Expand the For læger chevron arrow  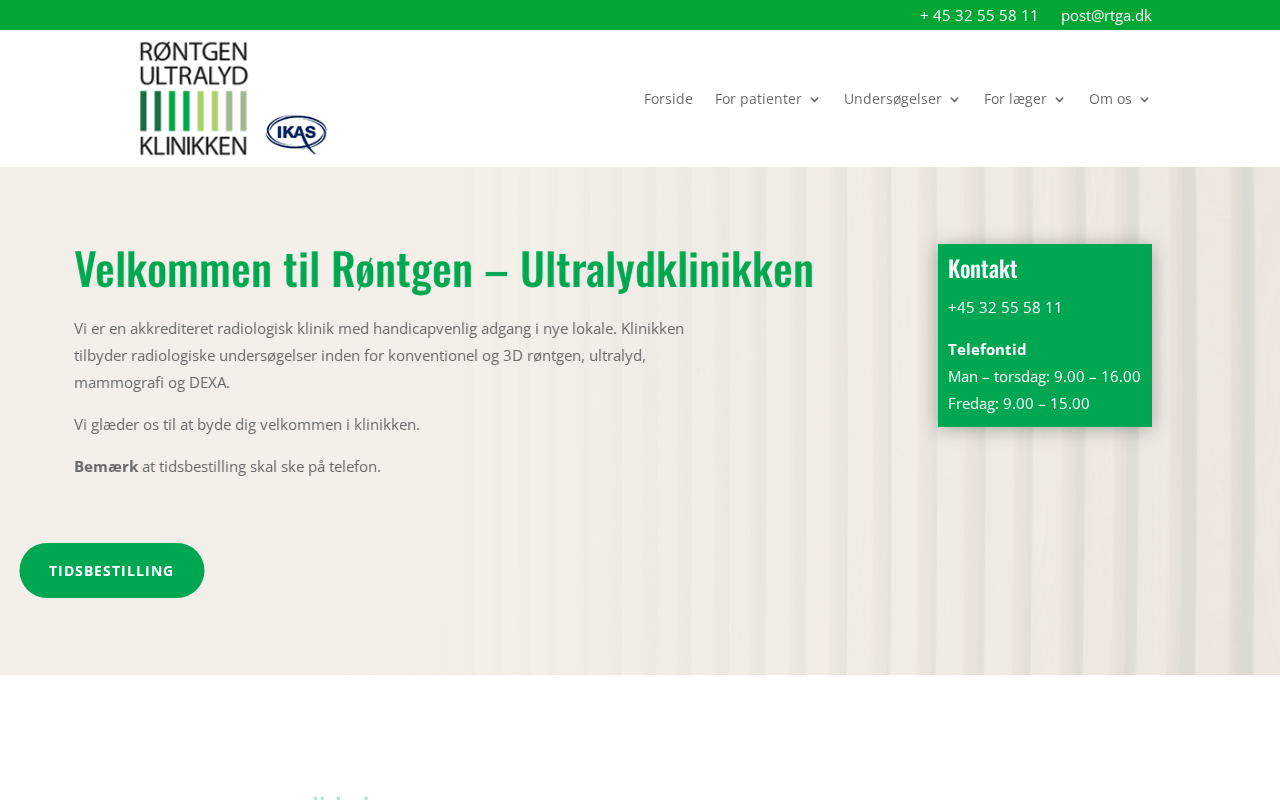1060,100
